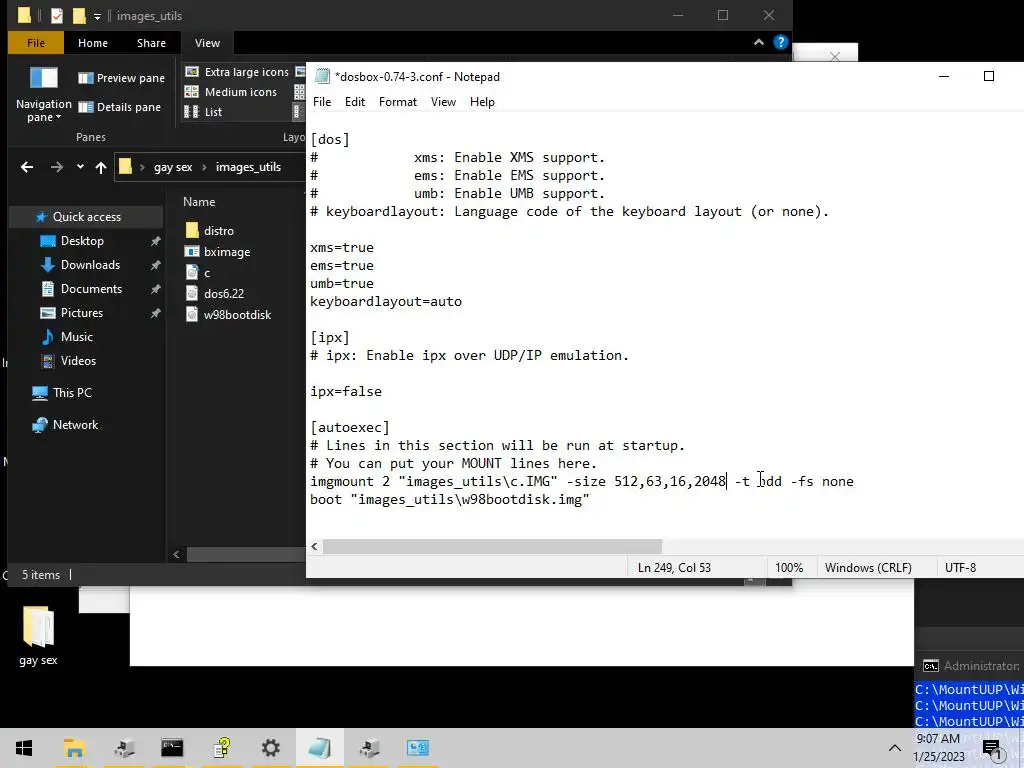Click the 'Ln 249, Col 53' status entry
The height and width of the screenshot is (768, 1024).
[674, 568]
